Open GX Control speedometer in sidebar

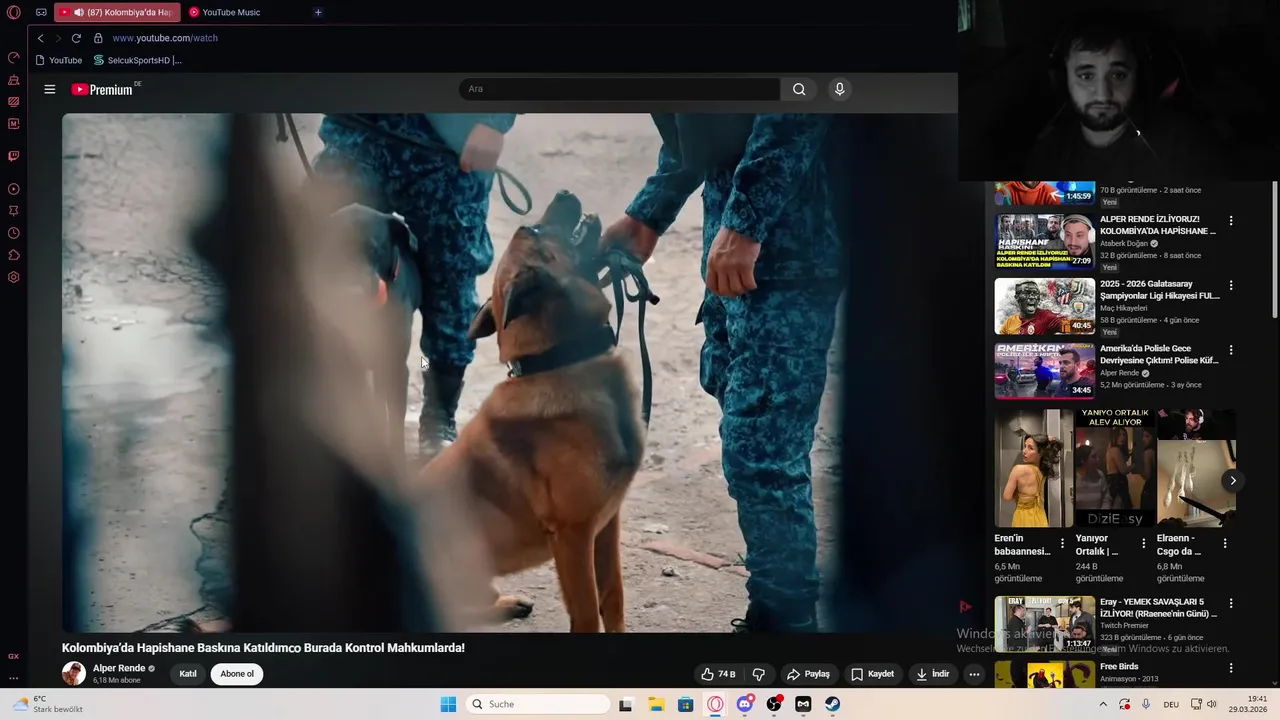(14, 57)
